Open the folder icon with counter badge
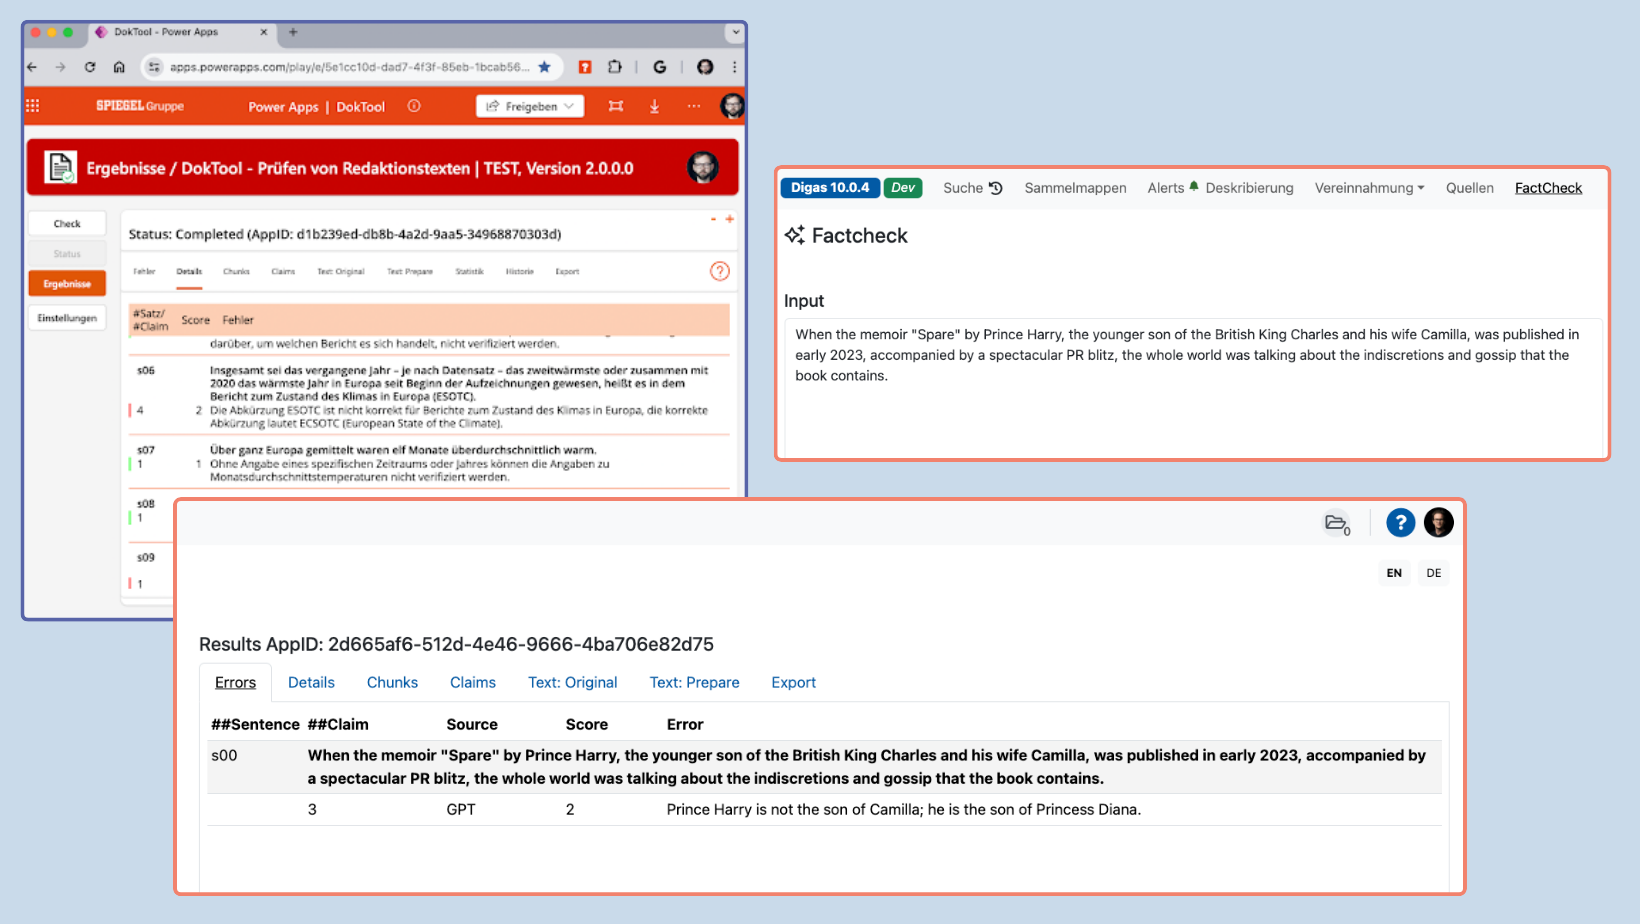1640x924 pixels. click(x=1336, y=523)
